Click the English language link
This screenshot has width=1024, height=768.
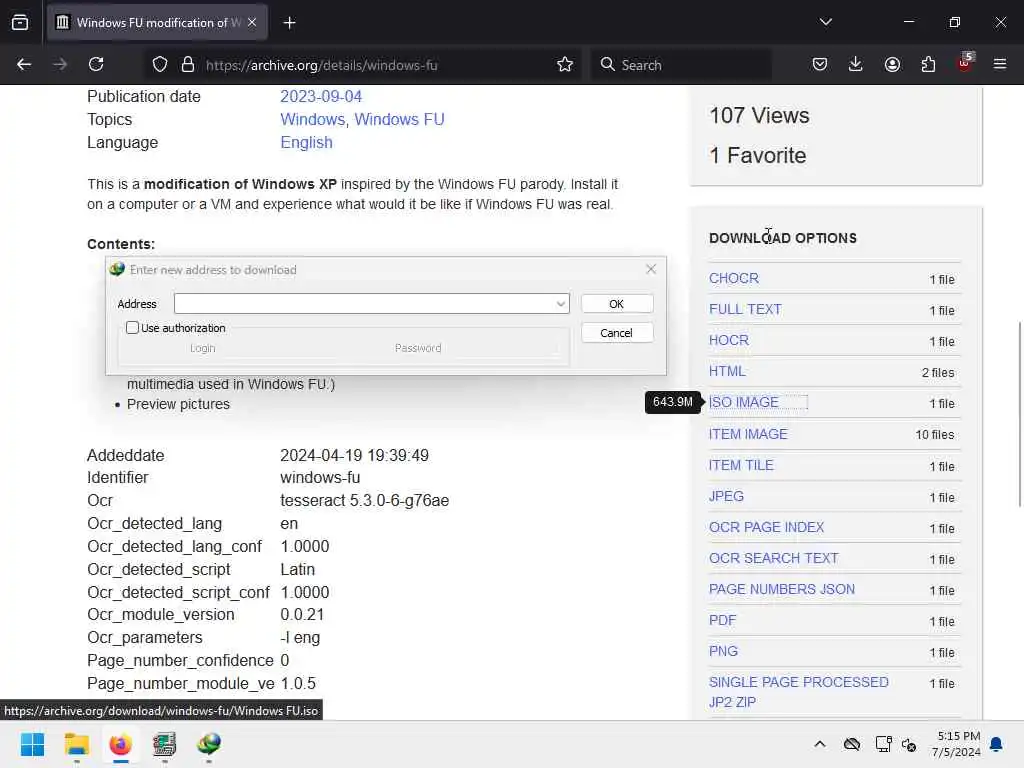pyautogui.click(x=306, y=142)
